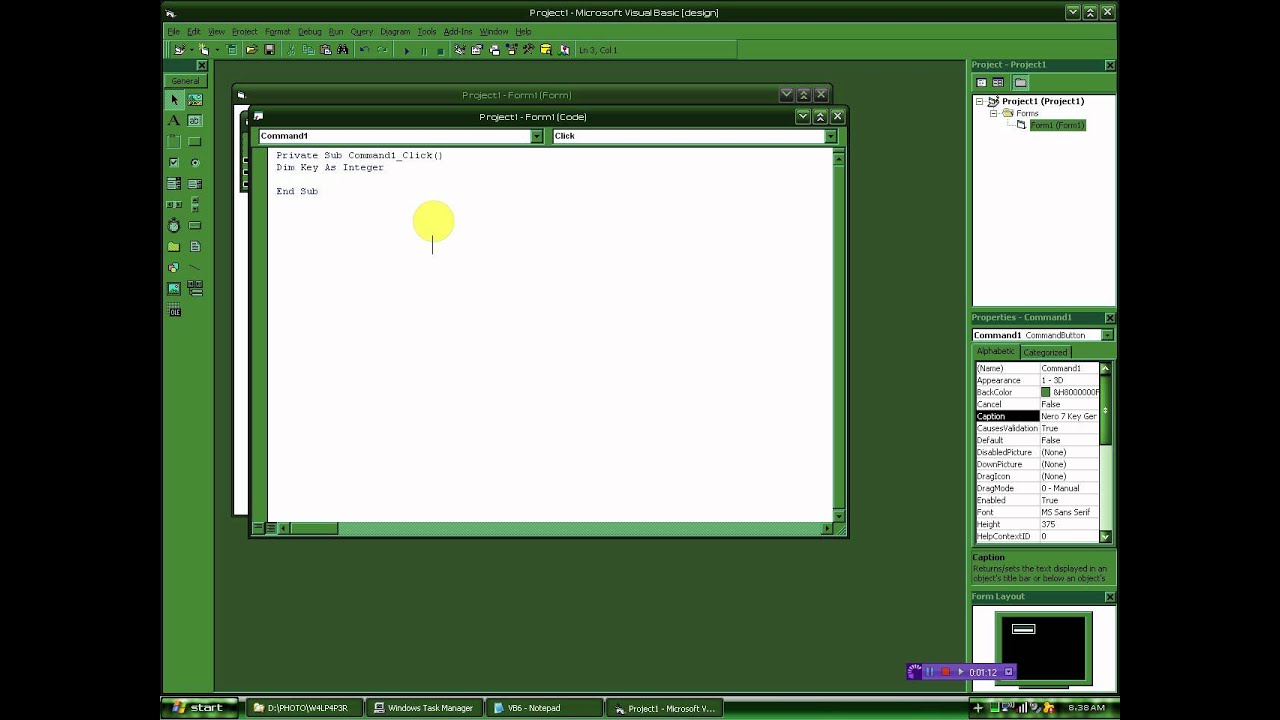Open the Command1 object dropdown in code window
1280x720 pixels.
point(536,136)
